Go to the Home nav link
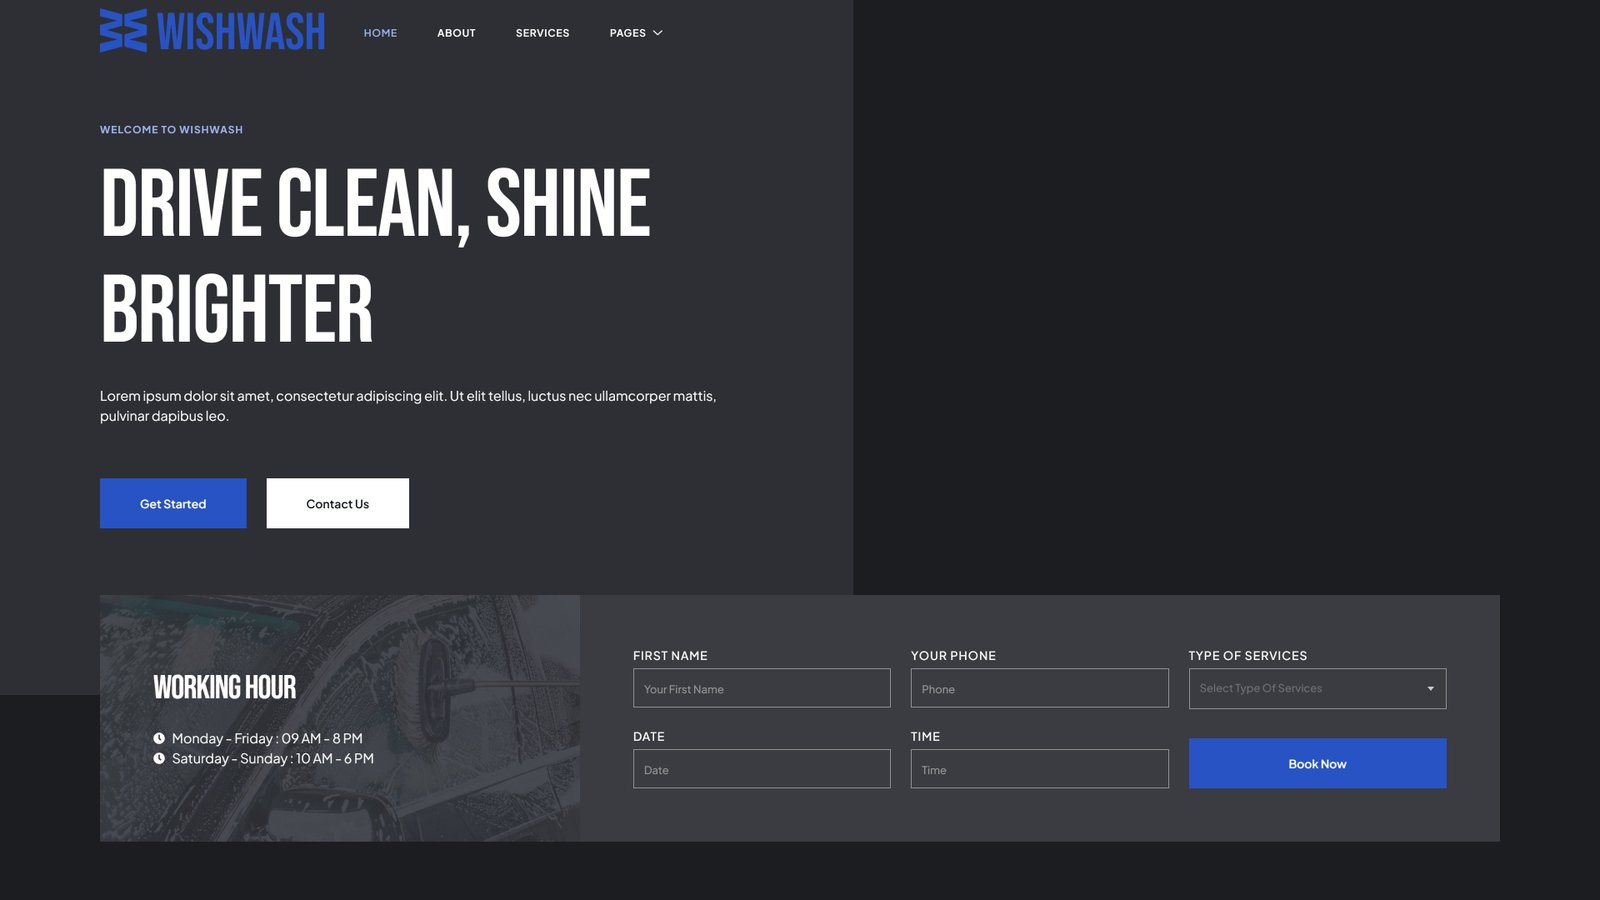 (x=380, y=33)
